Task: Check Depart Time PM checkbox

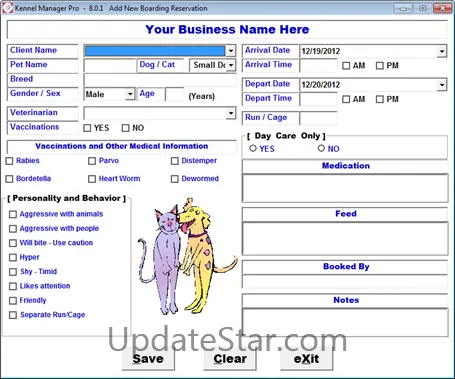Action: click(x=380, y=99)
